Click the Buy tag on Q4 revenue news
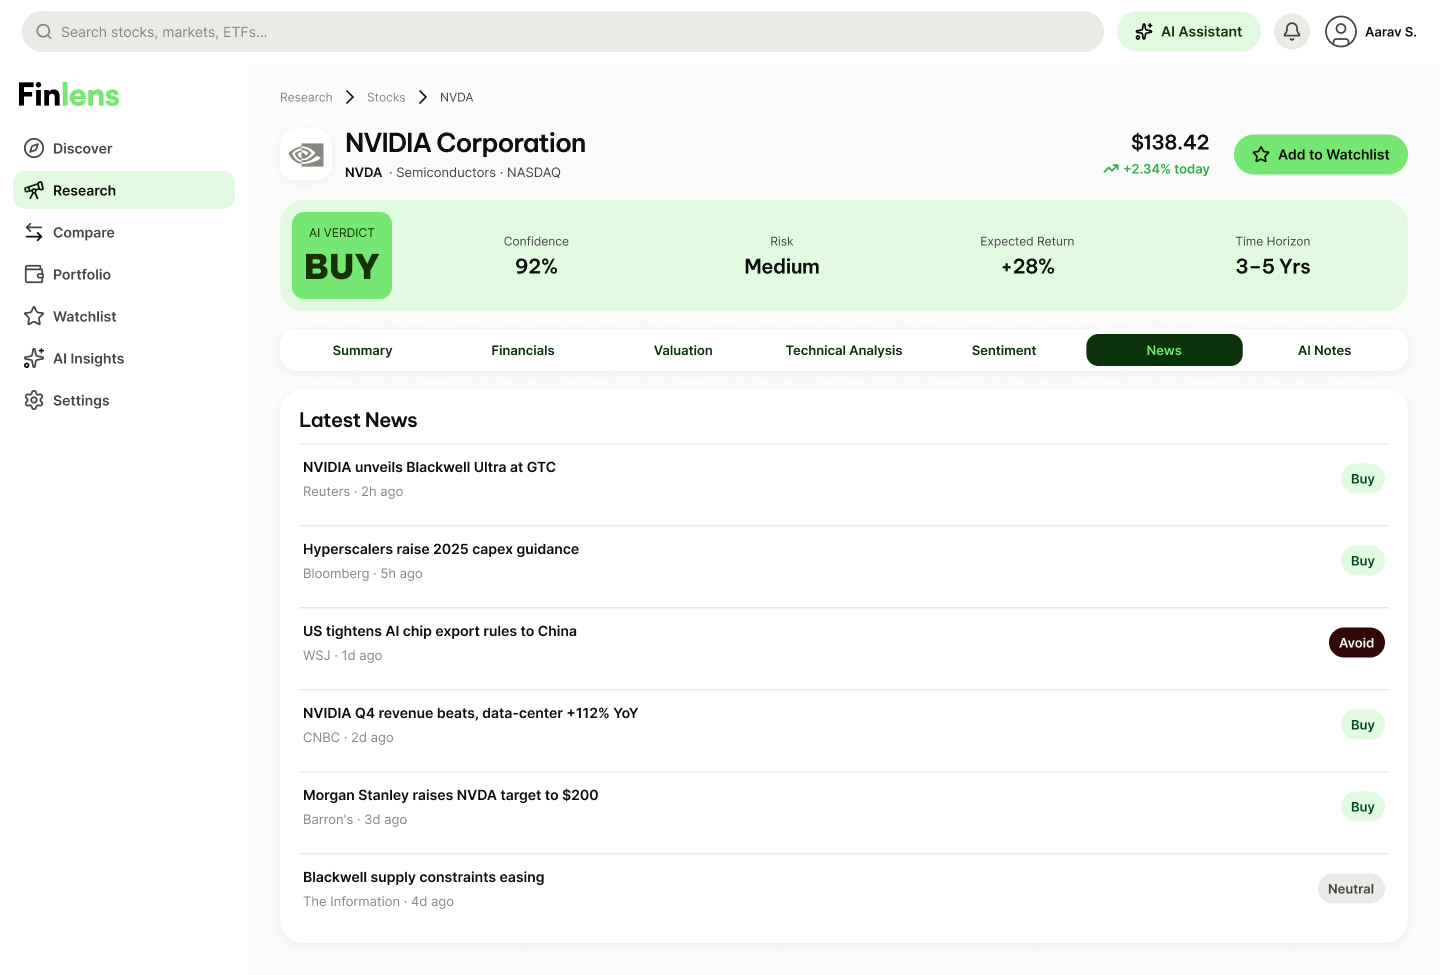Image resolution: width=1440 pixels, height=975 pixels. 1363,725
